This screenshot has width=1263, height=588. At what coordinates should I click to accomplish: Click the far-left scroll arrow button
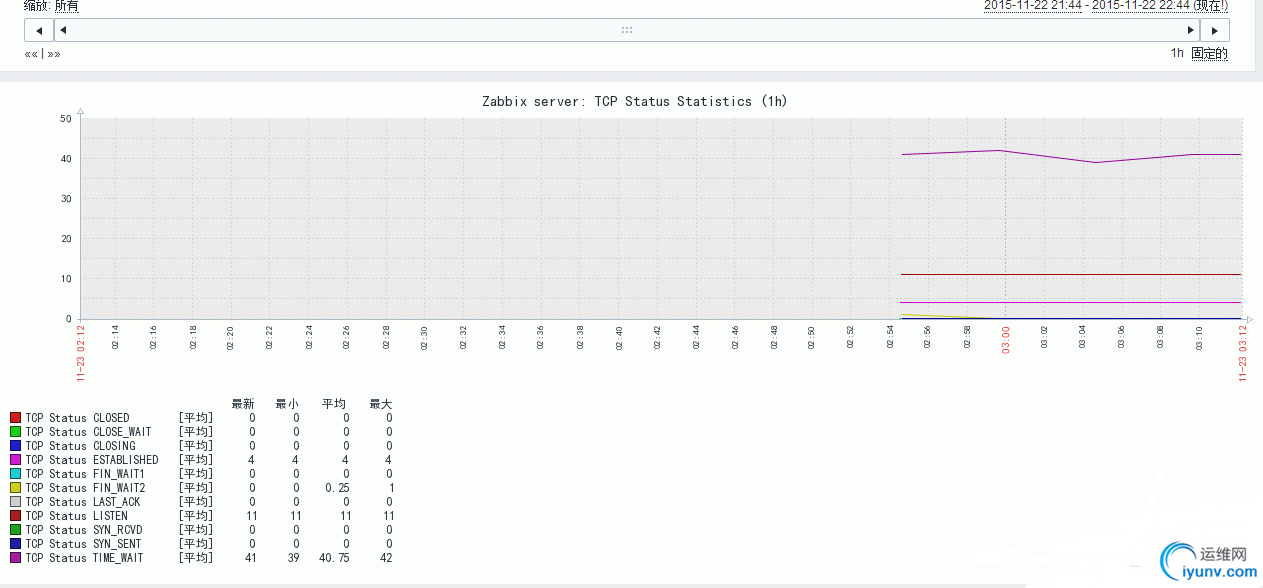click(38, 30)
